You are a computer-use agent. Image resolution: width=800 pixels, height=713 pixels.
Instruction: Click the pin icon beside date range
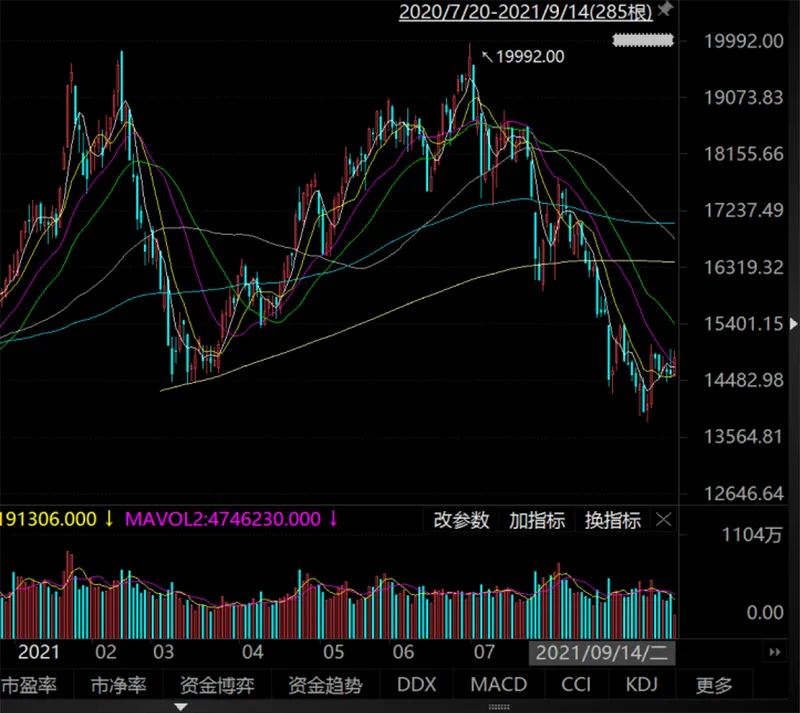click(x=666, y=11)
